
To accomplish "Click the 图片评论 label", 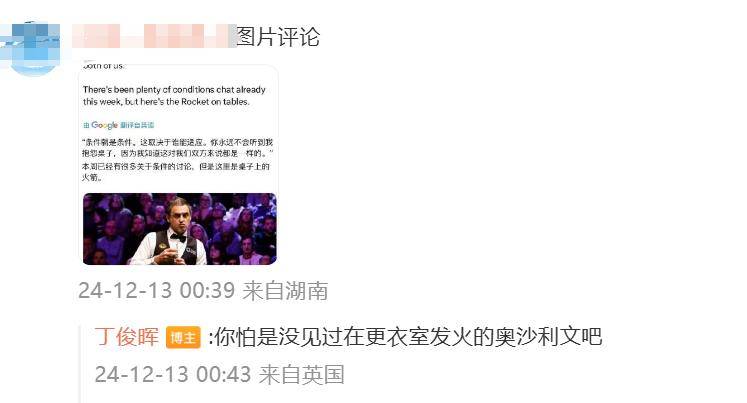I will [278, 37].
